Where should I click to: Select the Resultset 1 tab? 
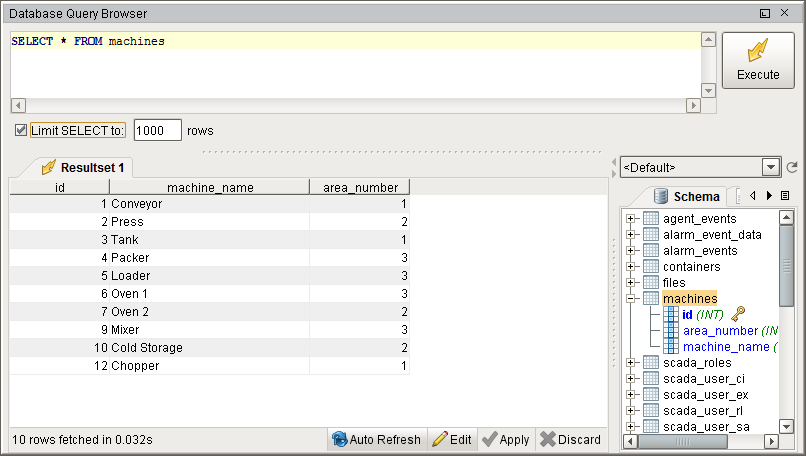click(x=82, y=168)
